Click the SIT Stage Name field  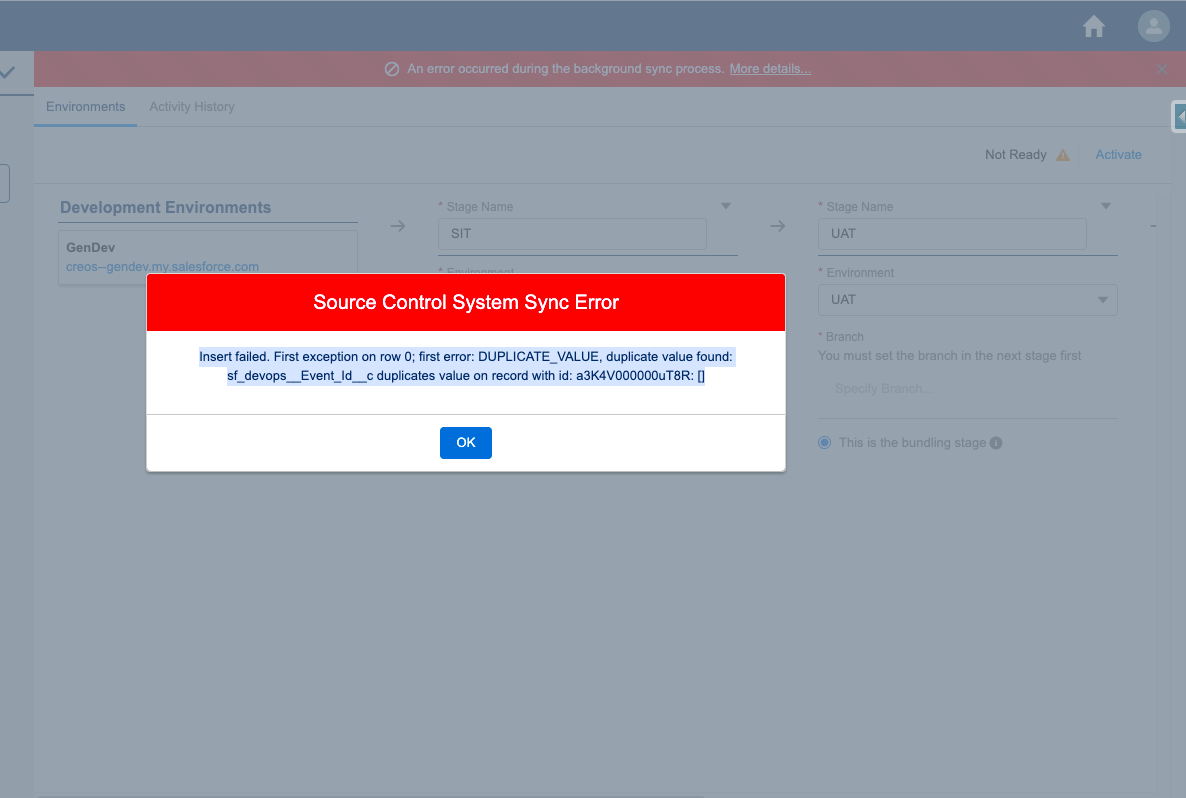[x=573, y=234]
